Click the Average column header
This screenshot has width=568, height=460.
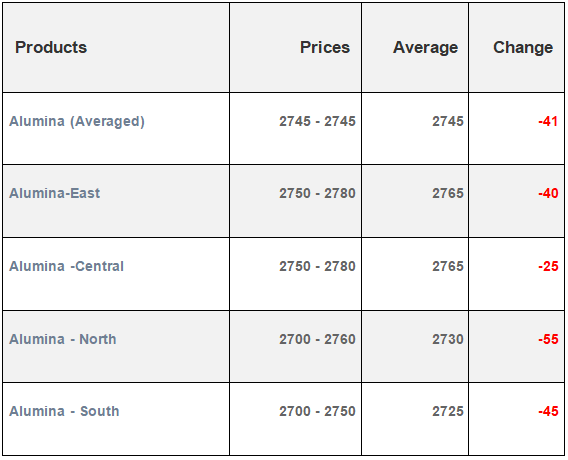coord(425,48)
